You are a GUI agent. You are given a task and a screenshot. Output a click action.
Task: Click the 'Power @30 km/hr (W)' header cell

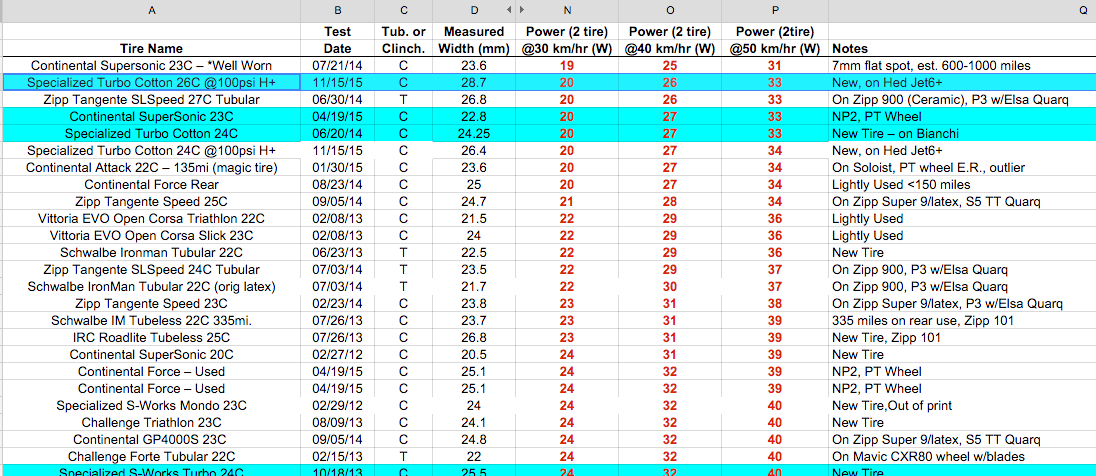(x=567, y=40)
